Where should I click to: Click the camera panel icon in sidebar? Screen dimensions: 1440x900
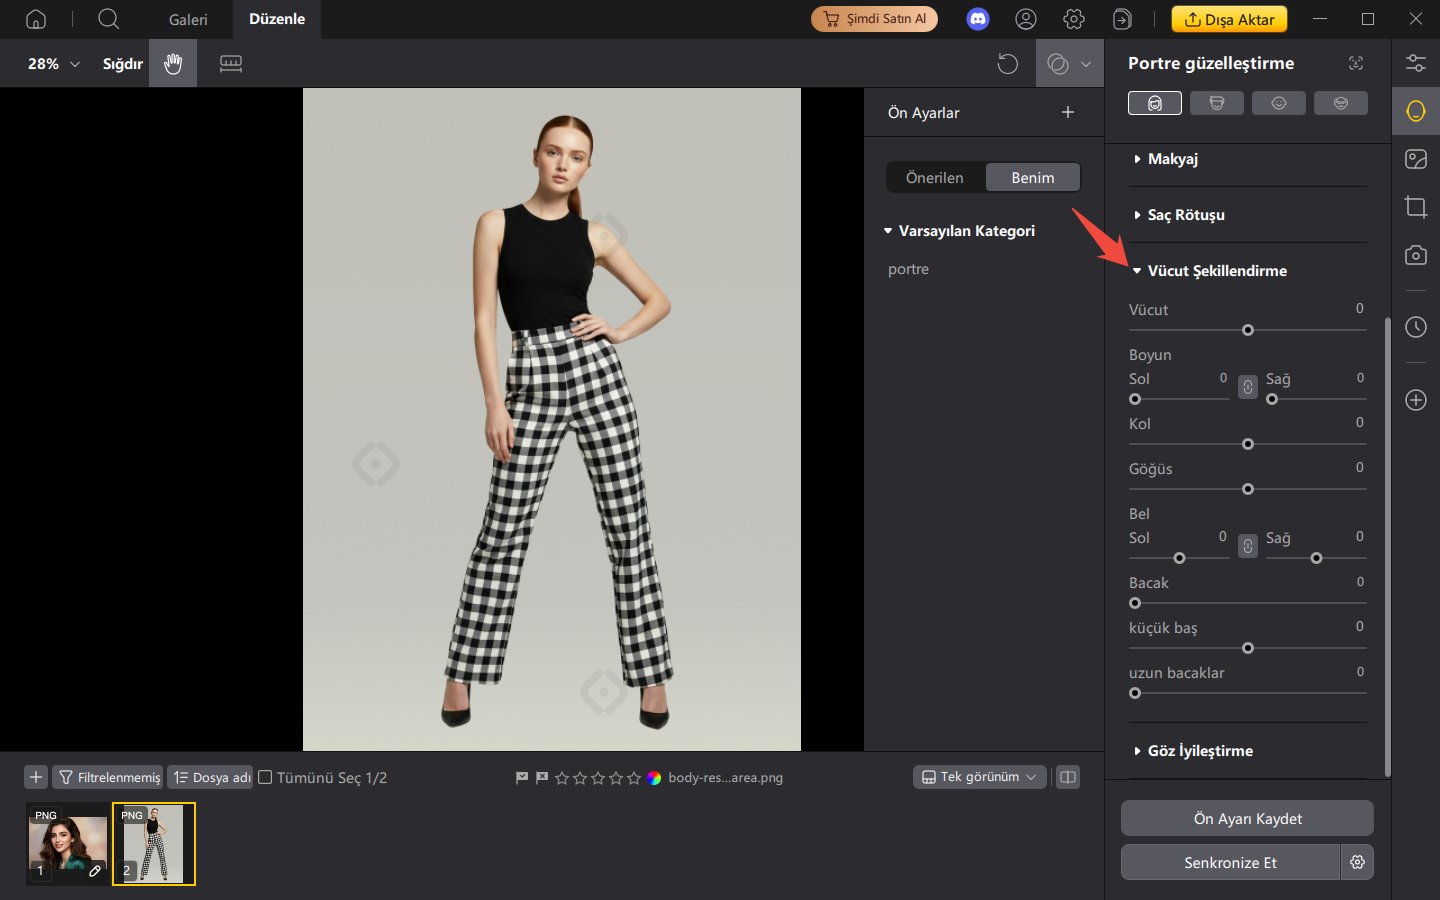pos(1416,255)
